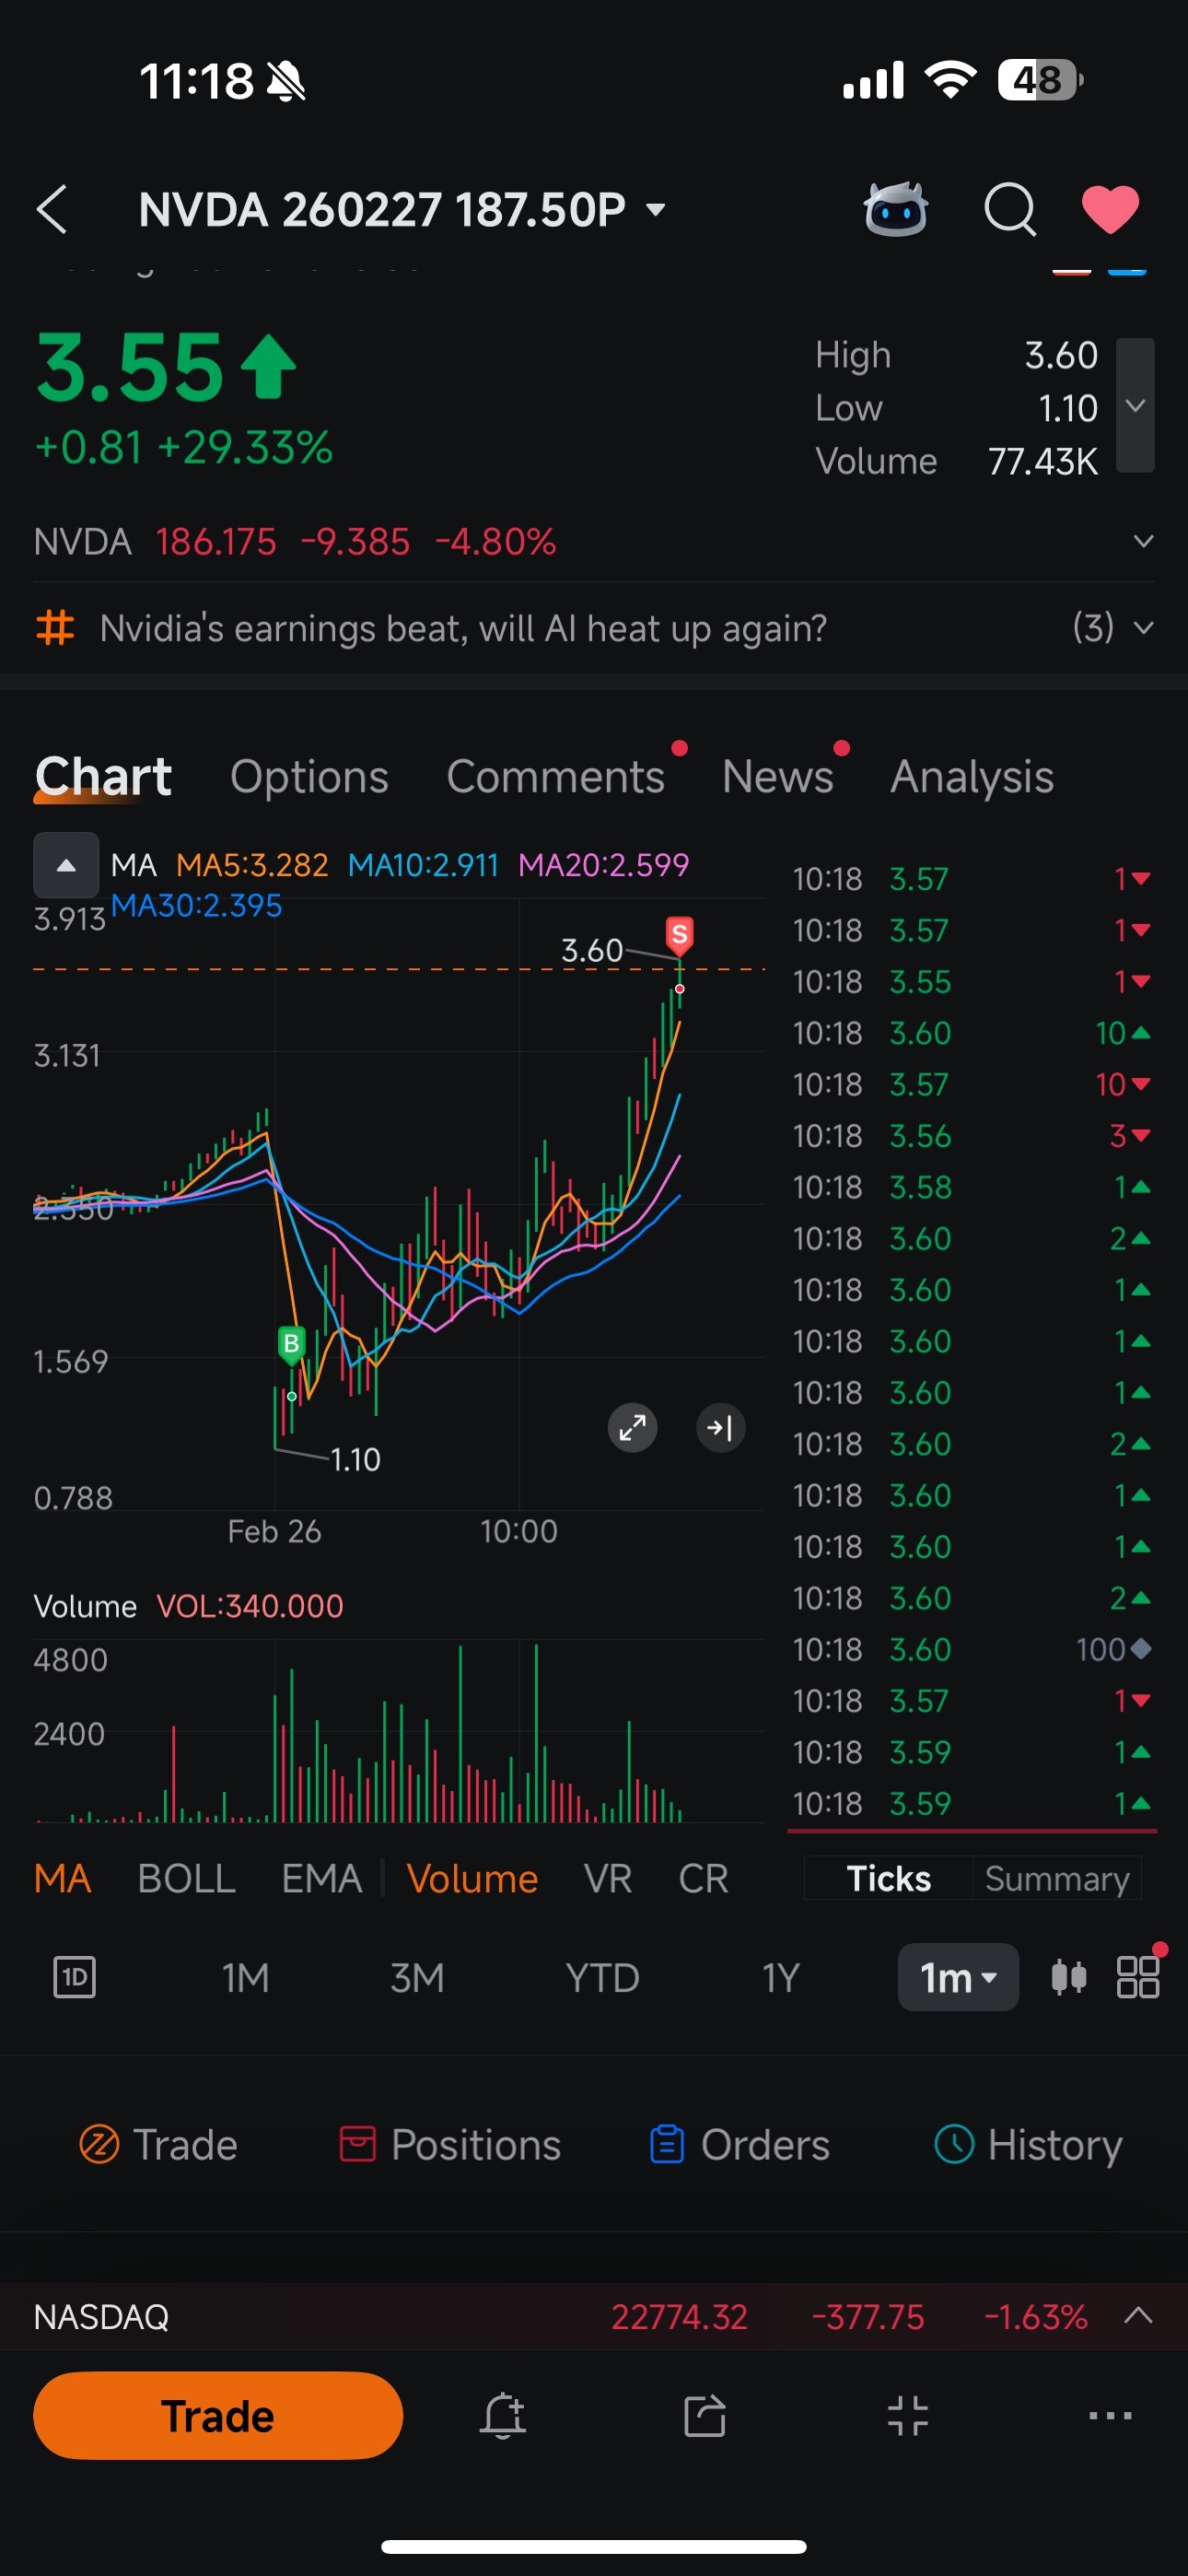The width and height of the screenshot is (1188, 2576).
Task: Open the 1m interval dropdown
Action: pyautogui.click(x=958, y=1977)
